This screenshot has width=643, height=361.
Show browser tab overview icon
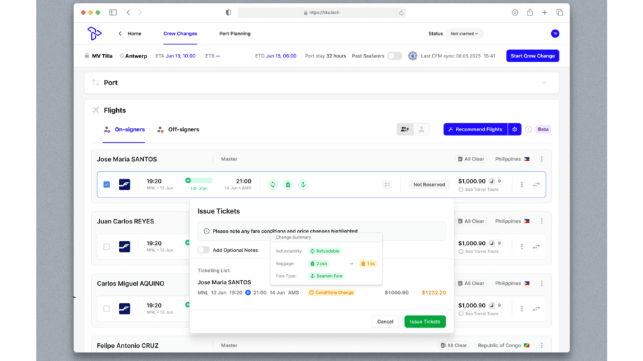559,12
